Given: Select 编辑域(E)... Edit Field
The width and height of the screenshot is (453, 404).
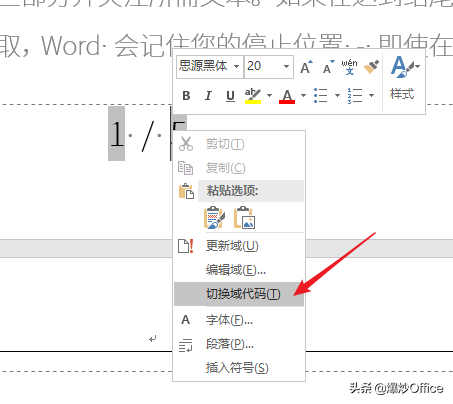Looking at the screenshot, I should [239, 270].
